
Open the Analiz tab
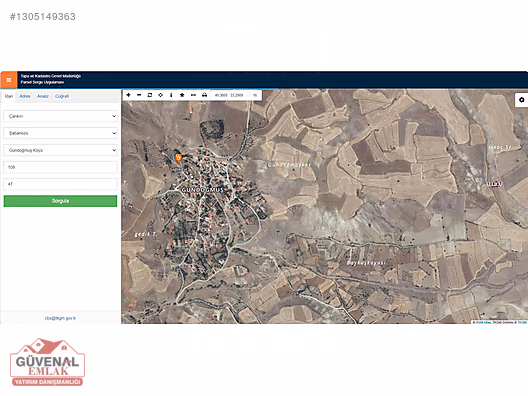[x=42, y=96]
